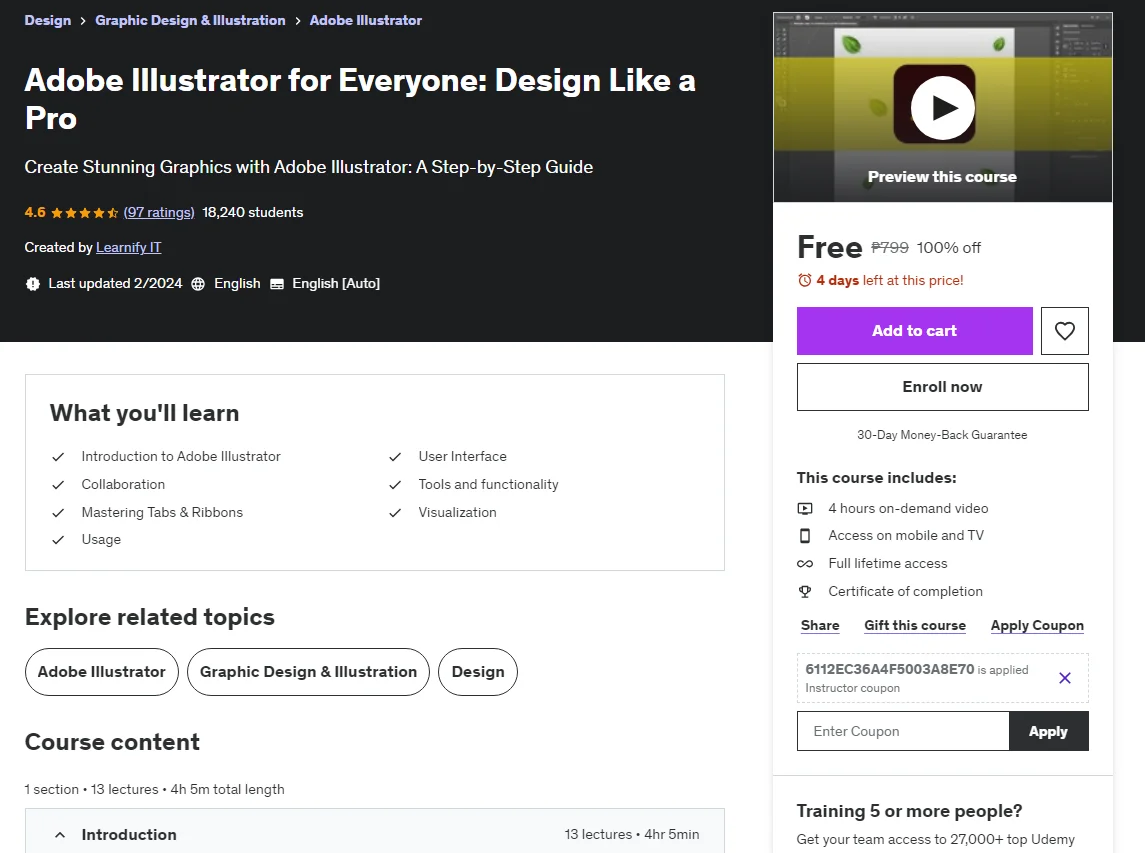Click Apply Coupon link
Viewport: 1145px width, 853px height.
1037,625
